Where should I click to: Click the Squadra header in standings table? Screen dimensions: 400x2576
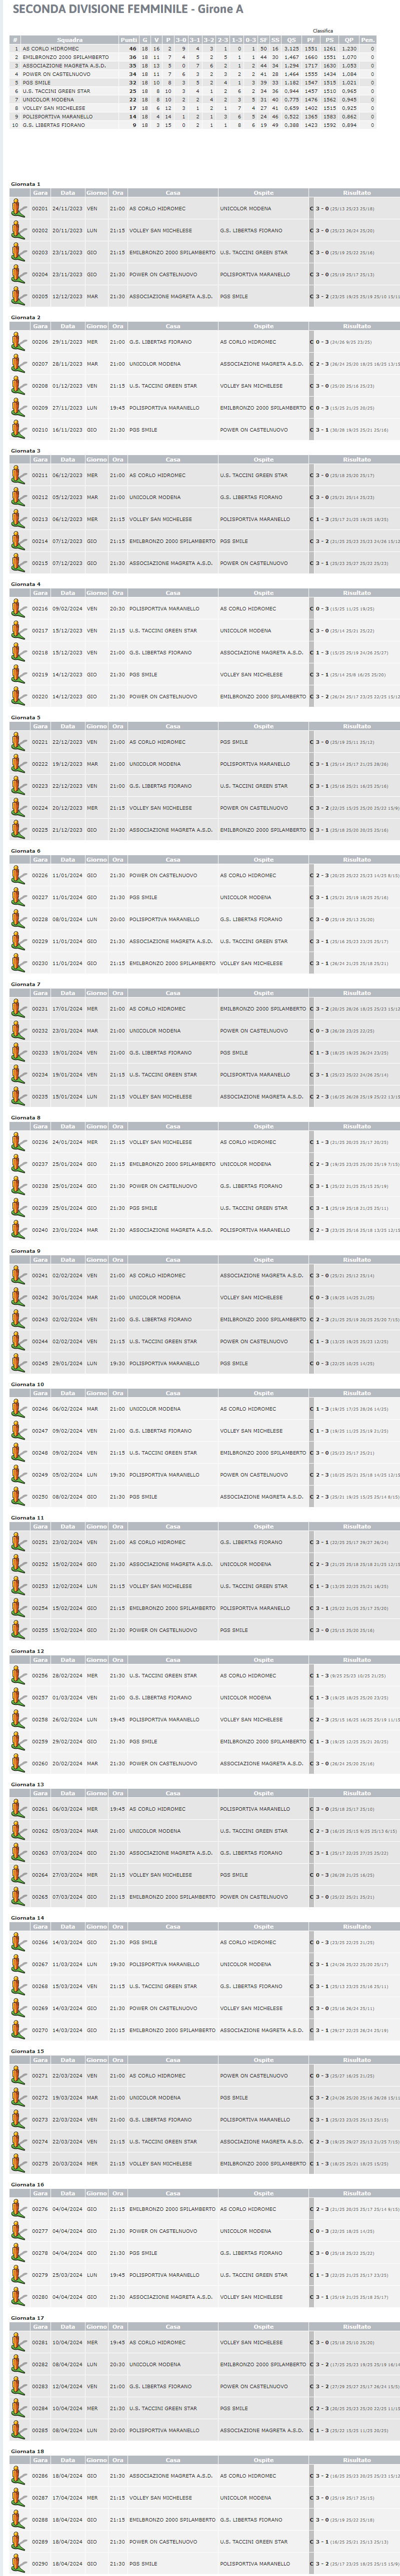(x=69, y=40)
